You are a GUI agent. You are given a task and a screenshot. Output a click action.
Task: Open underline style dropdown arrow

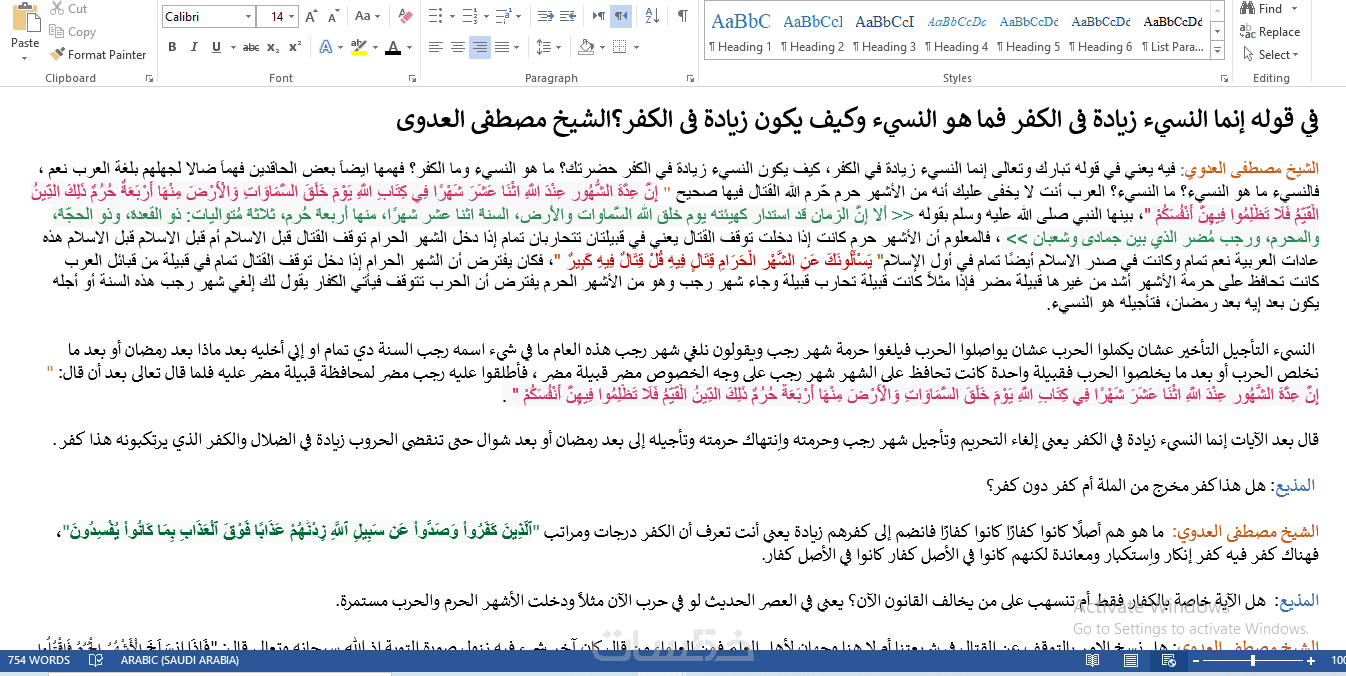coord(233,47)
